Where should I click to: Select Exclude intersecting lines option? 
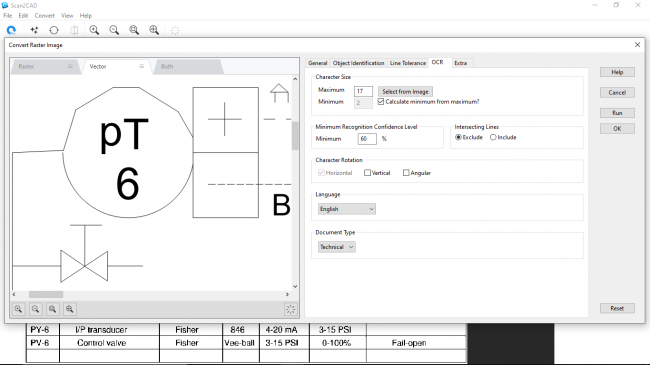tap(458, 137)
